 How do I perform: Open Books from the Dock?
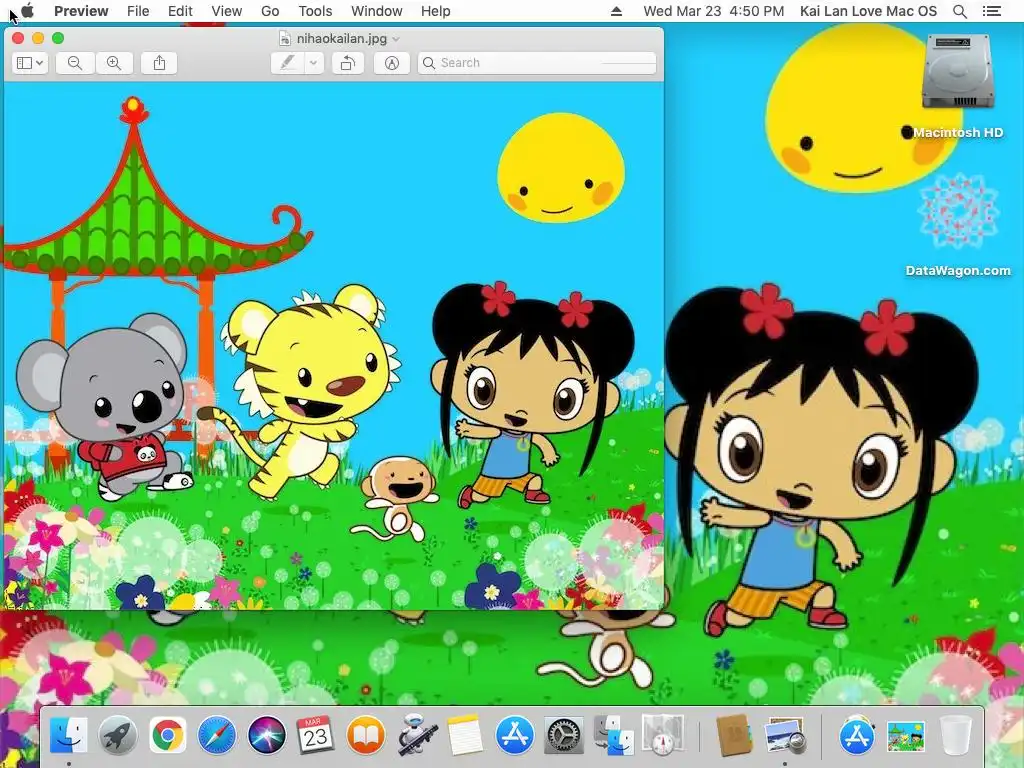tap(366, 735)
